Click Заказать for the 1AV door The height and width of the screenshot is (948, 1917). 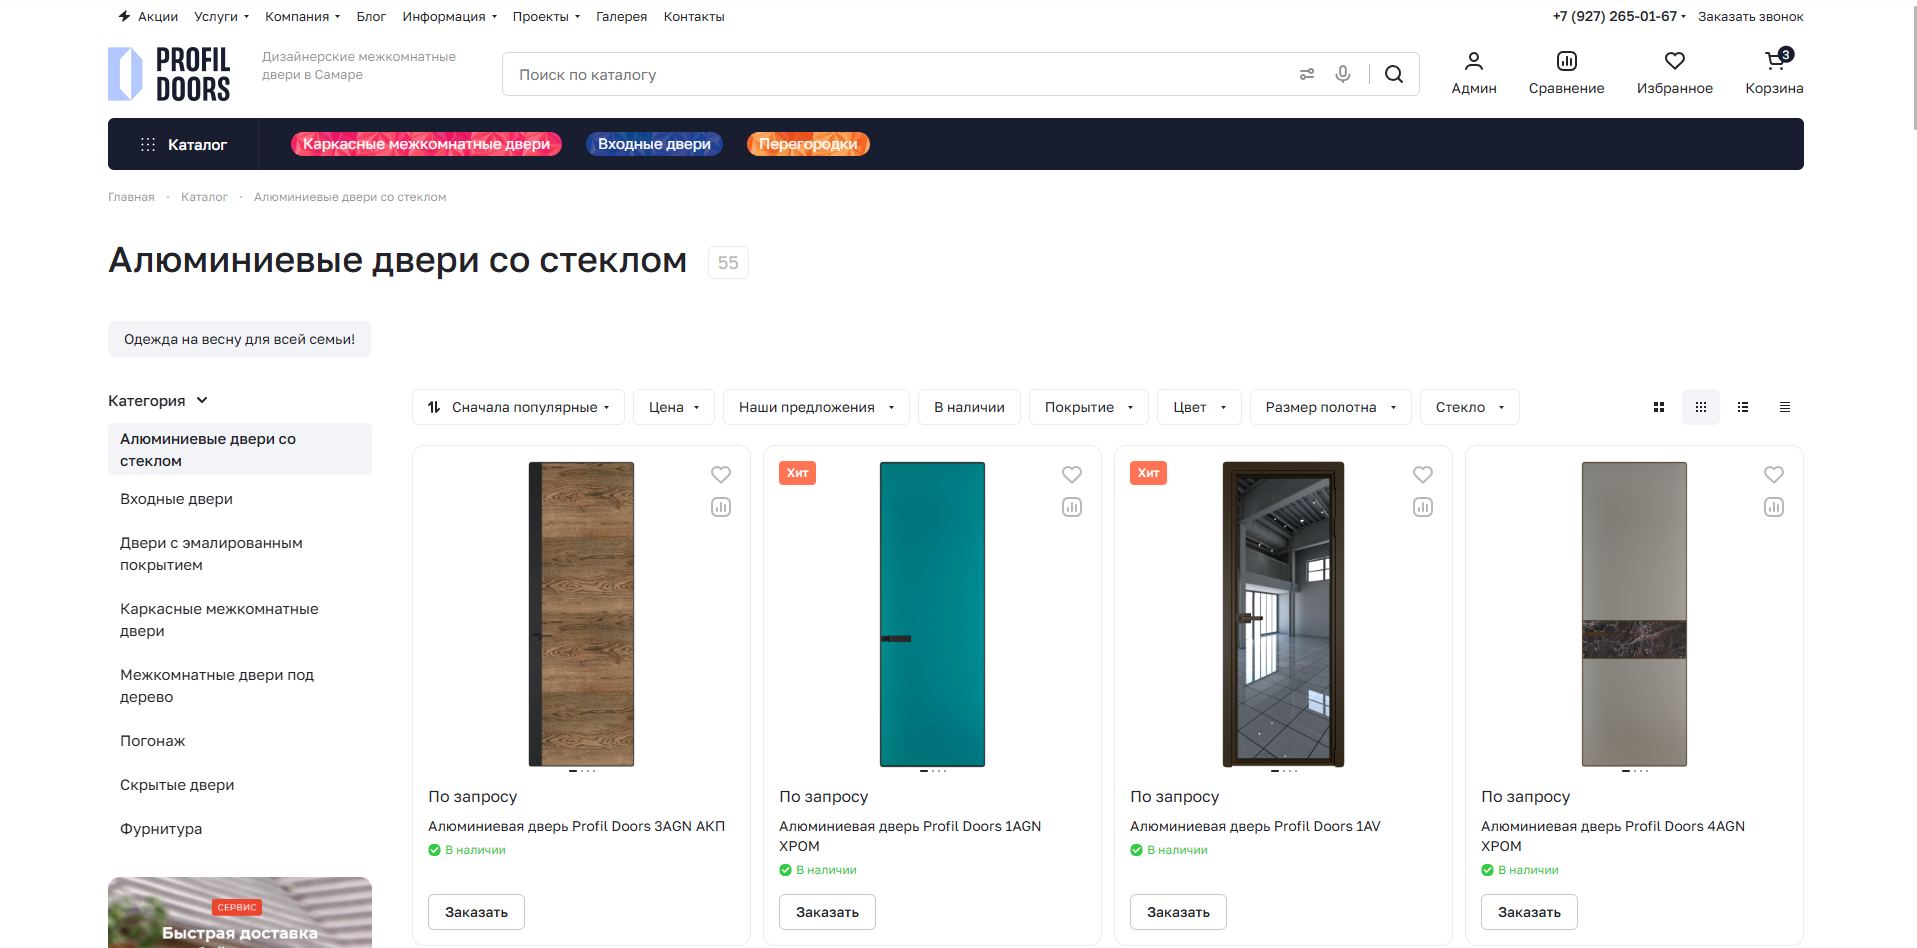1178,912
